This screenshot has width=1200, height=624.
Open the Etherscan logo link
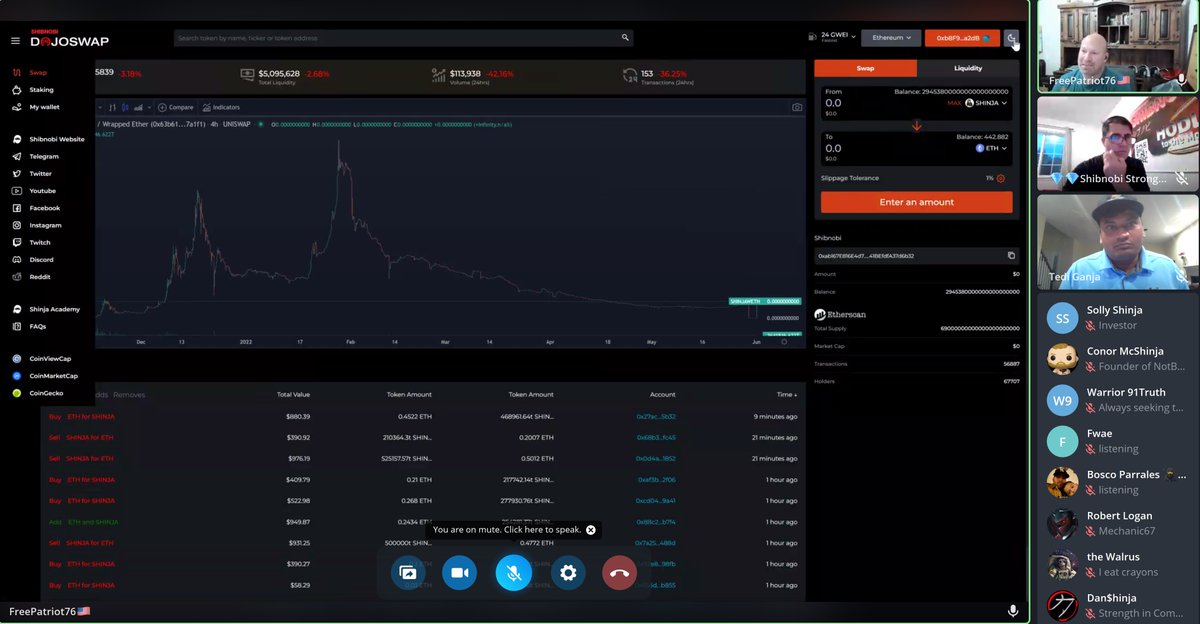(x=840, y=314)
